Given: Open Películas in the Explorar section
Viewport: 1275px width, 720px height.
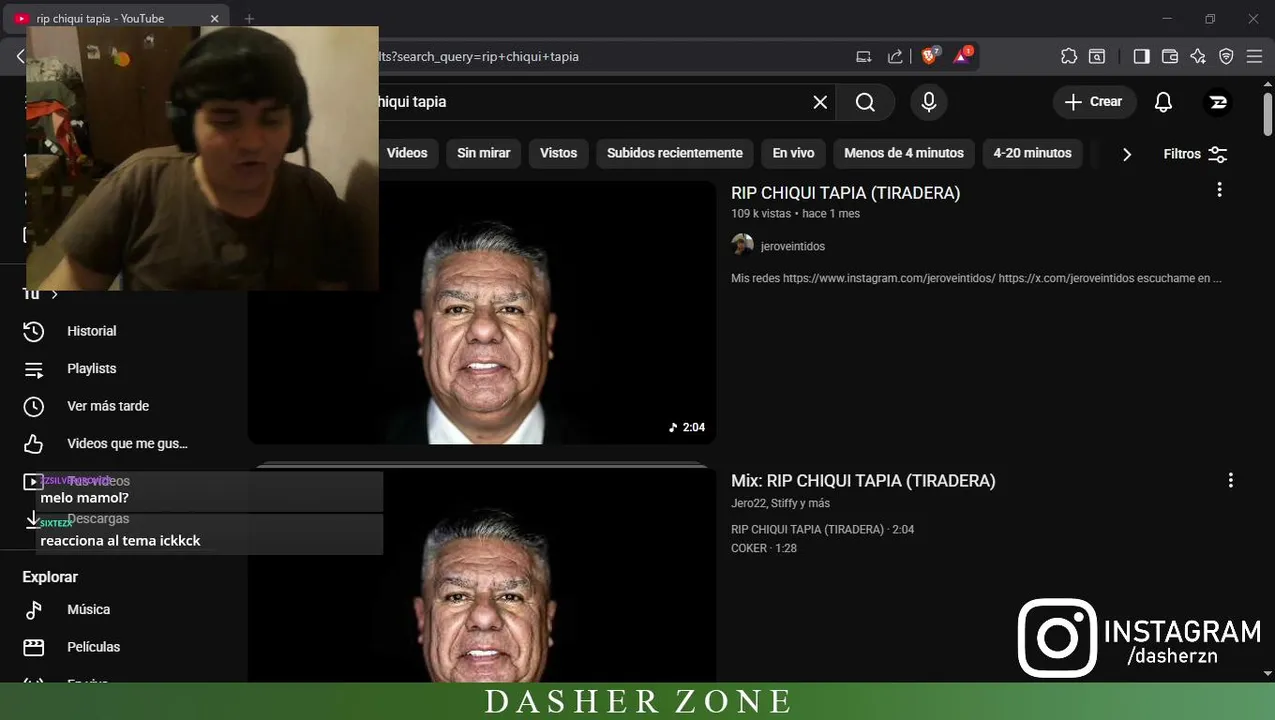Looking at the screenshot, I should pyautogui.click(x=93, y=647).
